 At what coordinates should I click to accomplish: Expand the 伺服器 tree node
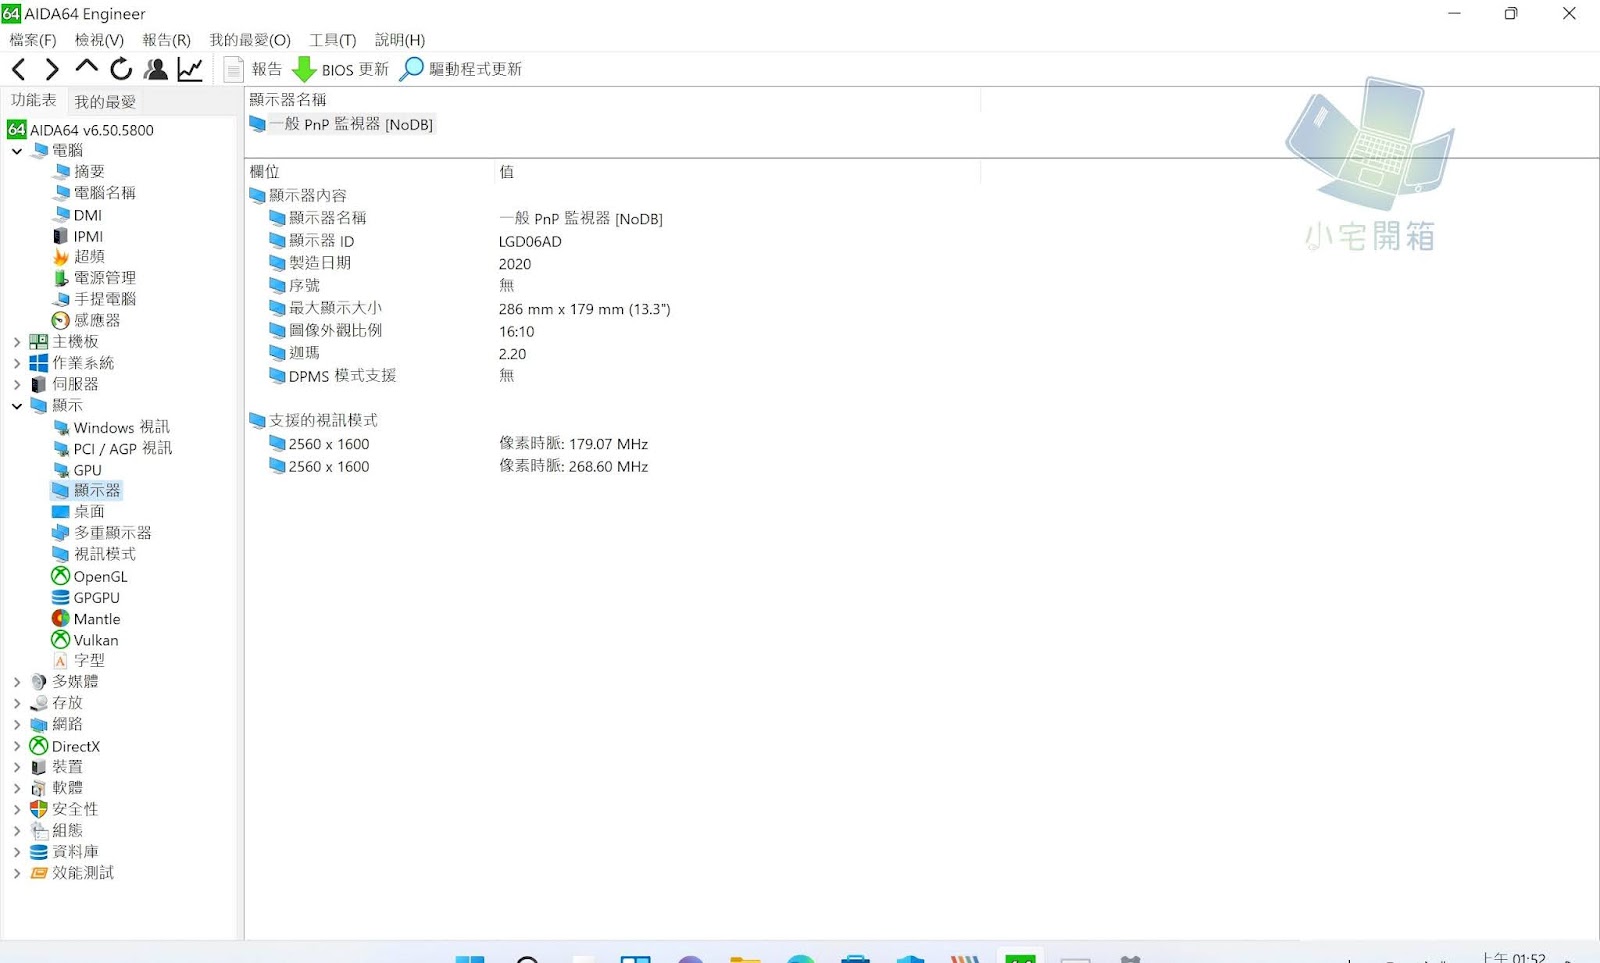[x=17, y=384]
